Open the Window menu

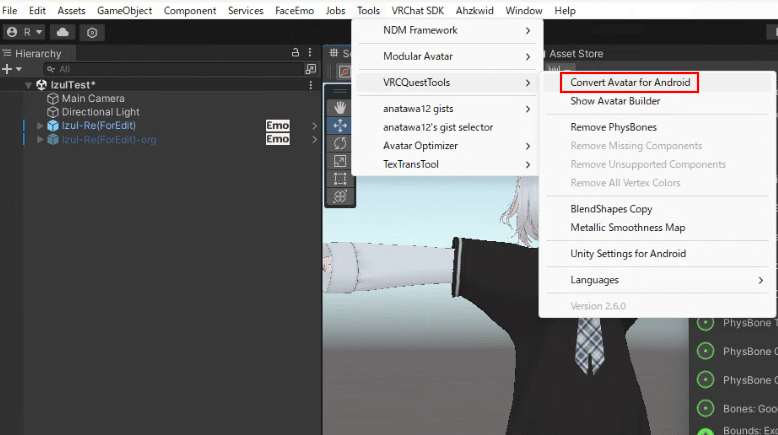[523, 10]
